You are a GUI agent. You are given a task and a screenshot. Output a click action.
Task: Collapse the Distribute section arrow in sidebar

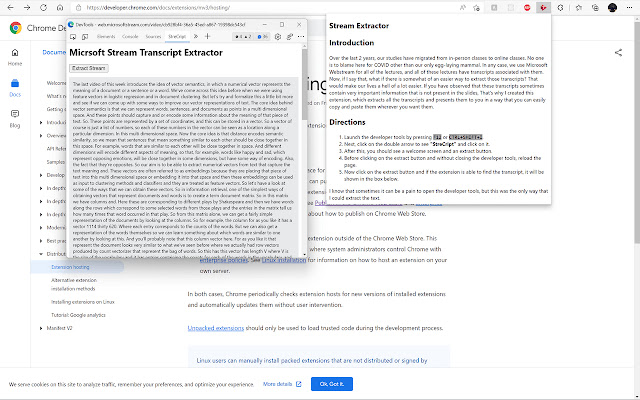point(41,254)
